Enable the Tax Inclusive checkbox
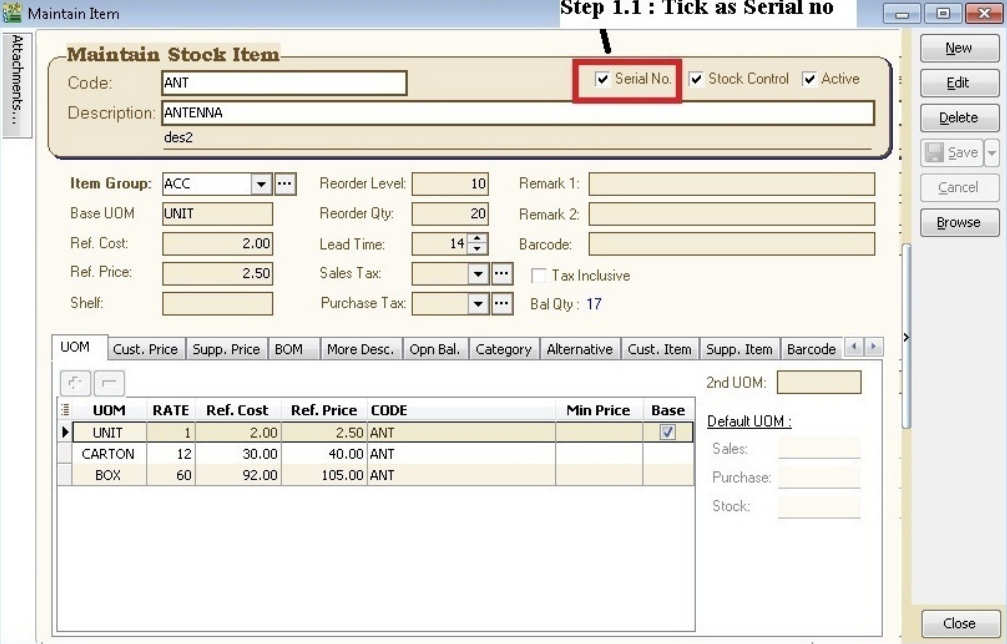Viewport: 1007px width, 644px height. coord(539,276)
